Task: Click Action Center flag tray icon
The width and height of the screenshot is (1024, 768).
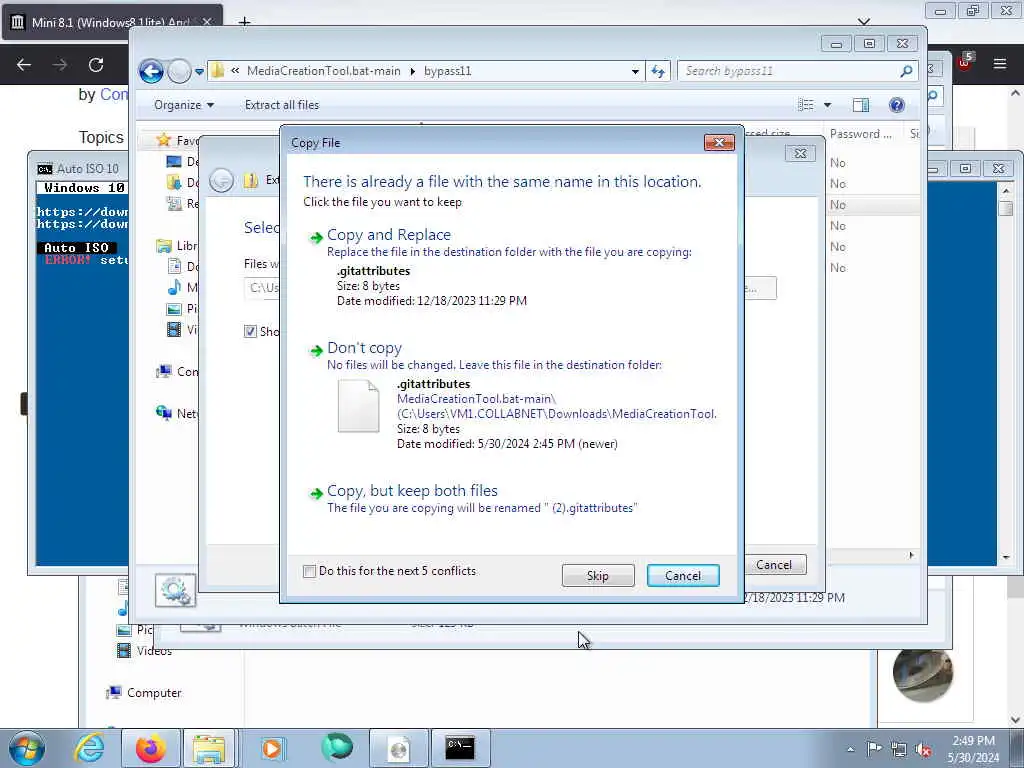Action: point(874,749)
